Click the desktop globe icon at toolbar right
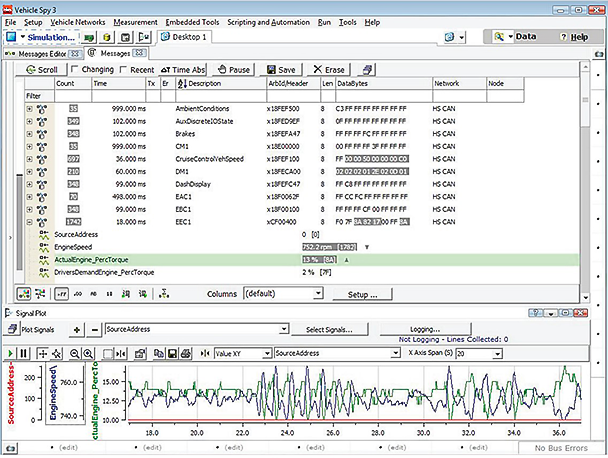 [x=449, y=37]
